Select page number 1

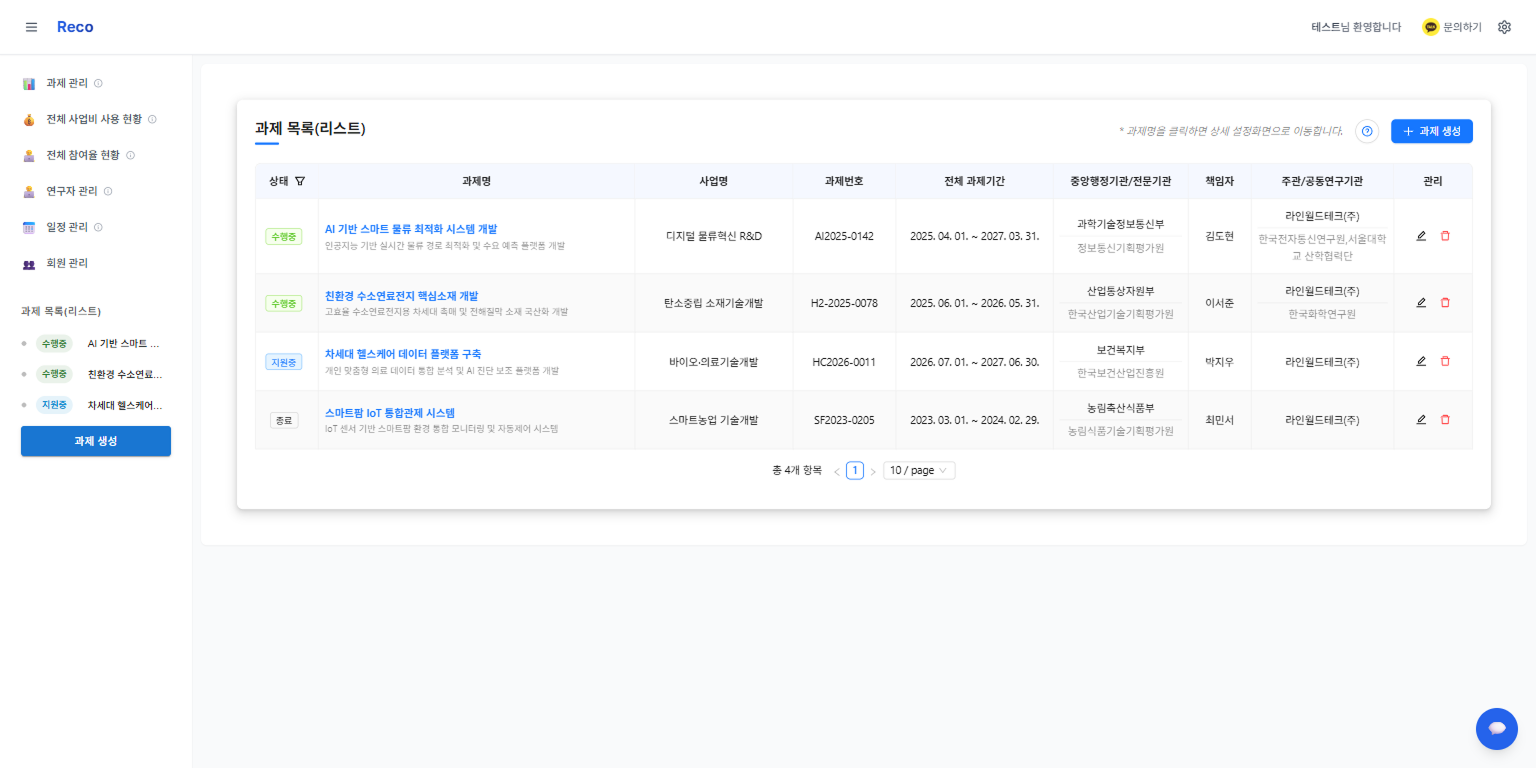[855, 470]
